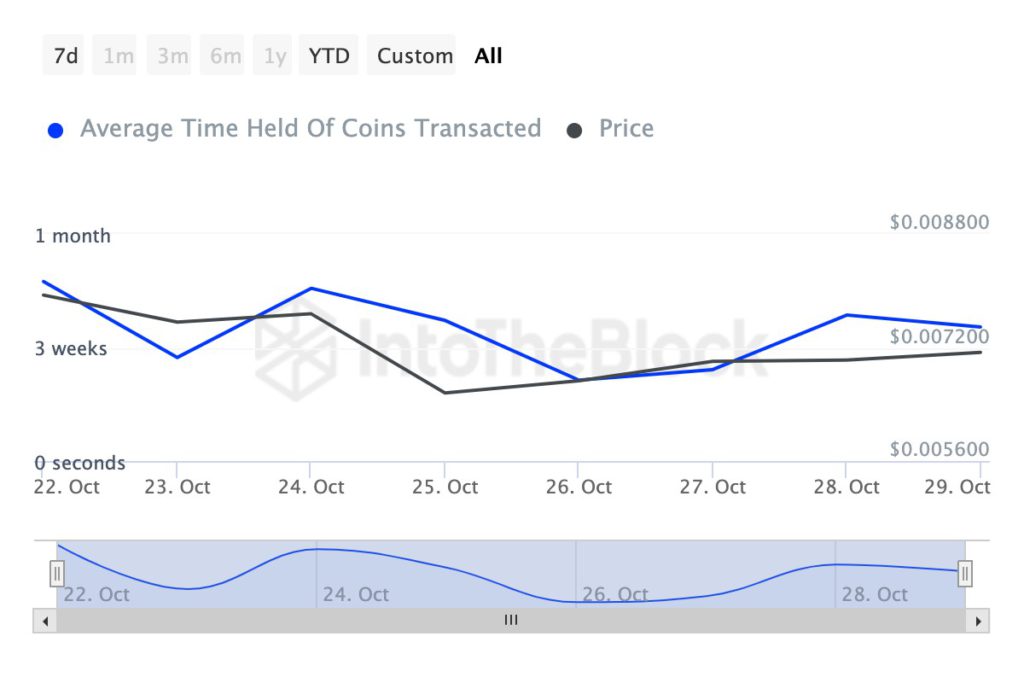Toggle the Price series legend
1024x683 pixels.
click(x=625, y=129)
